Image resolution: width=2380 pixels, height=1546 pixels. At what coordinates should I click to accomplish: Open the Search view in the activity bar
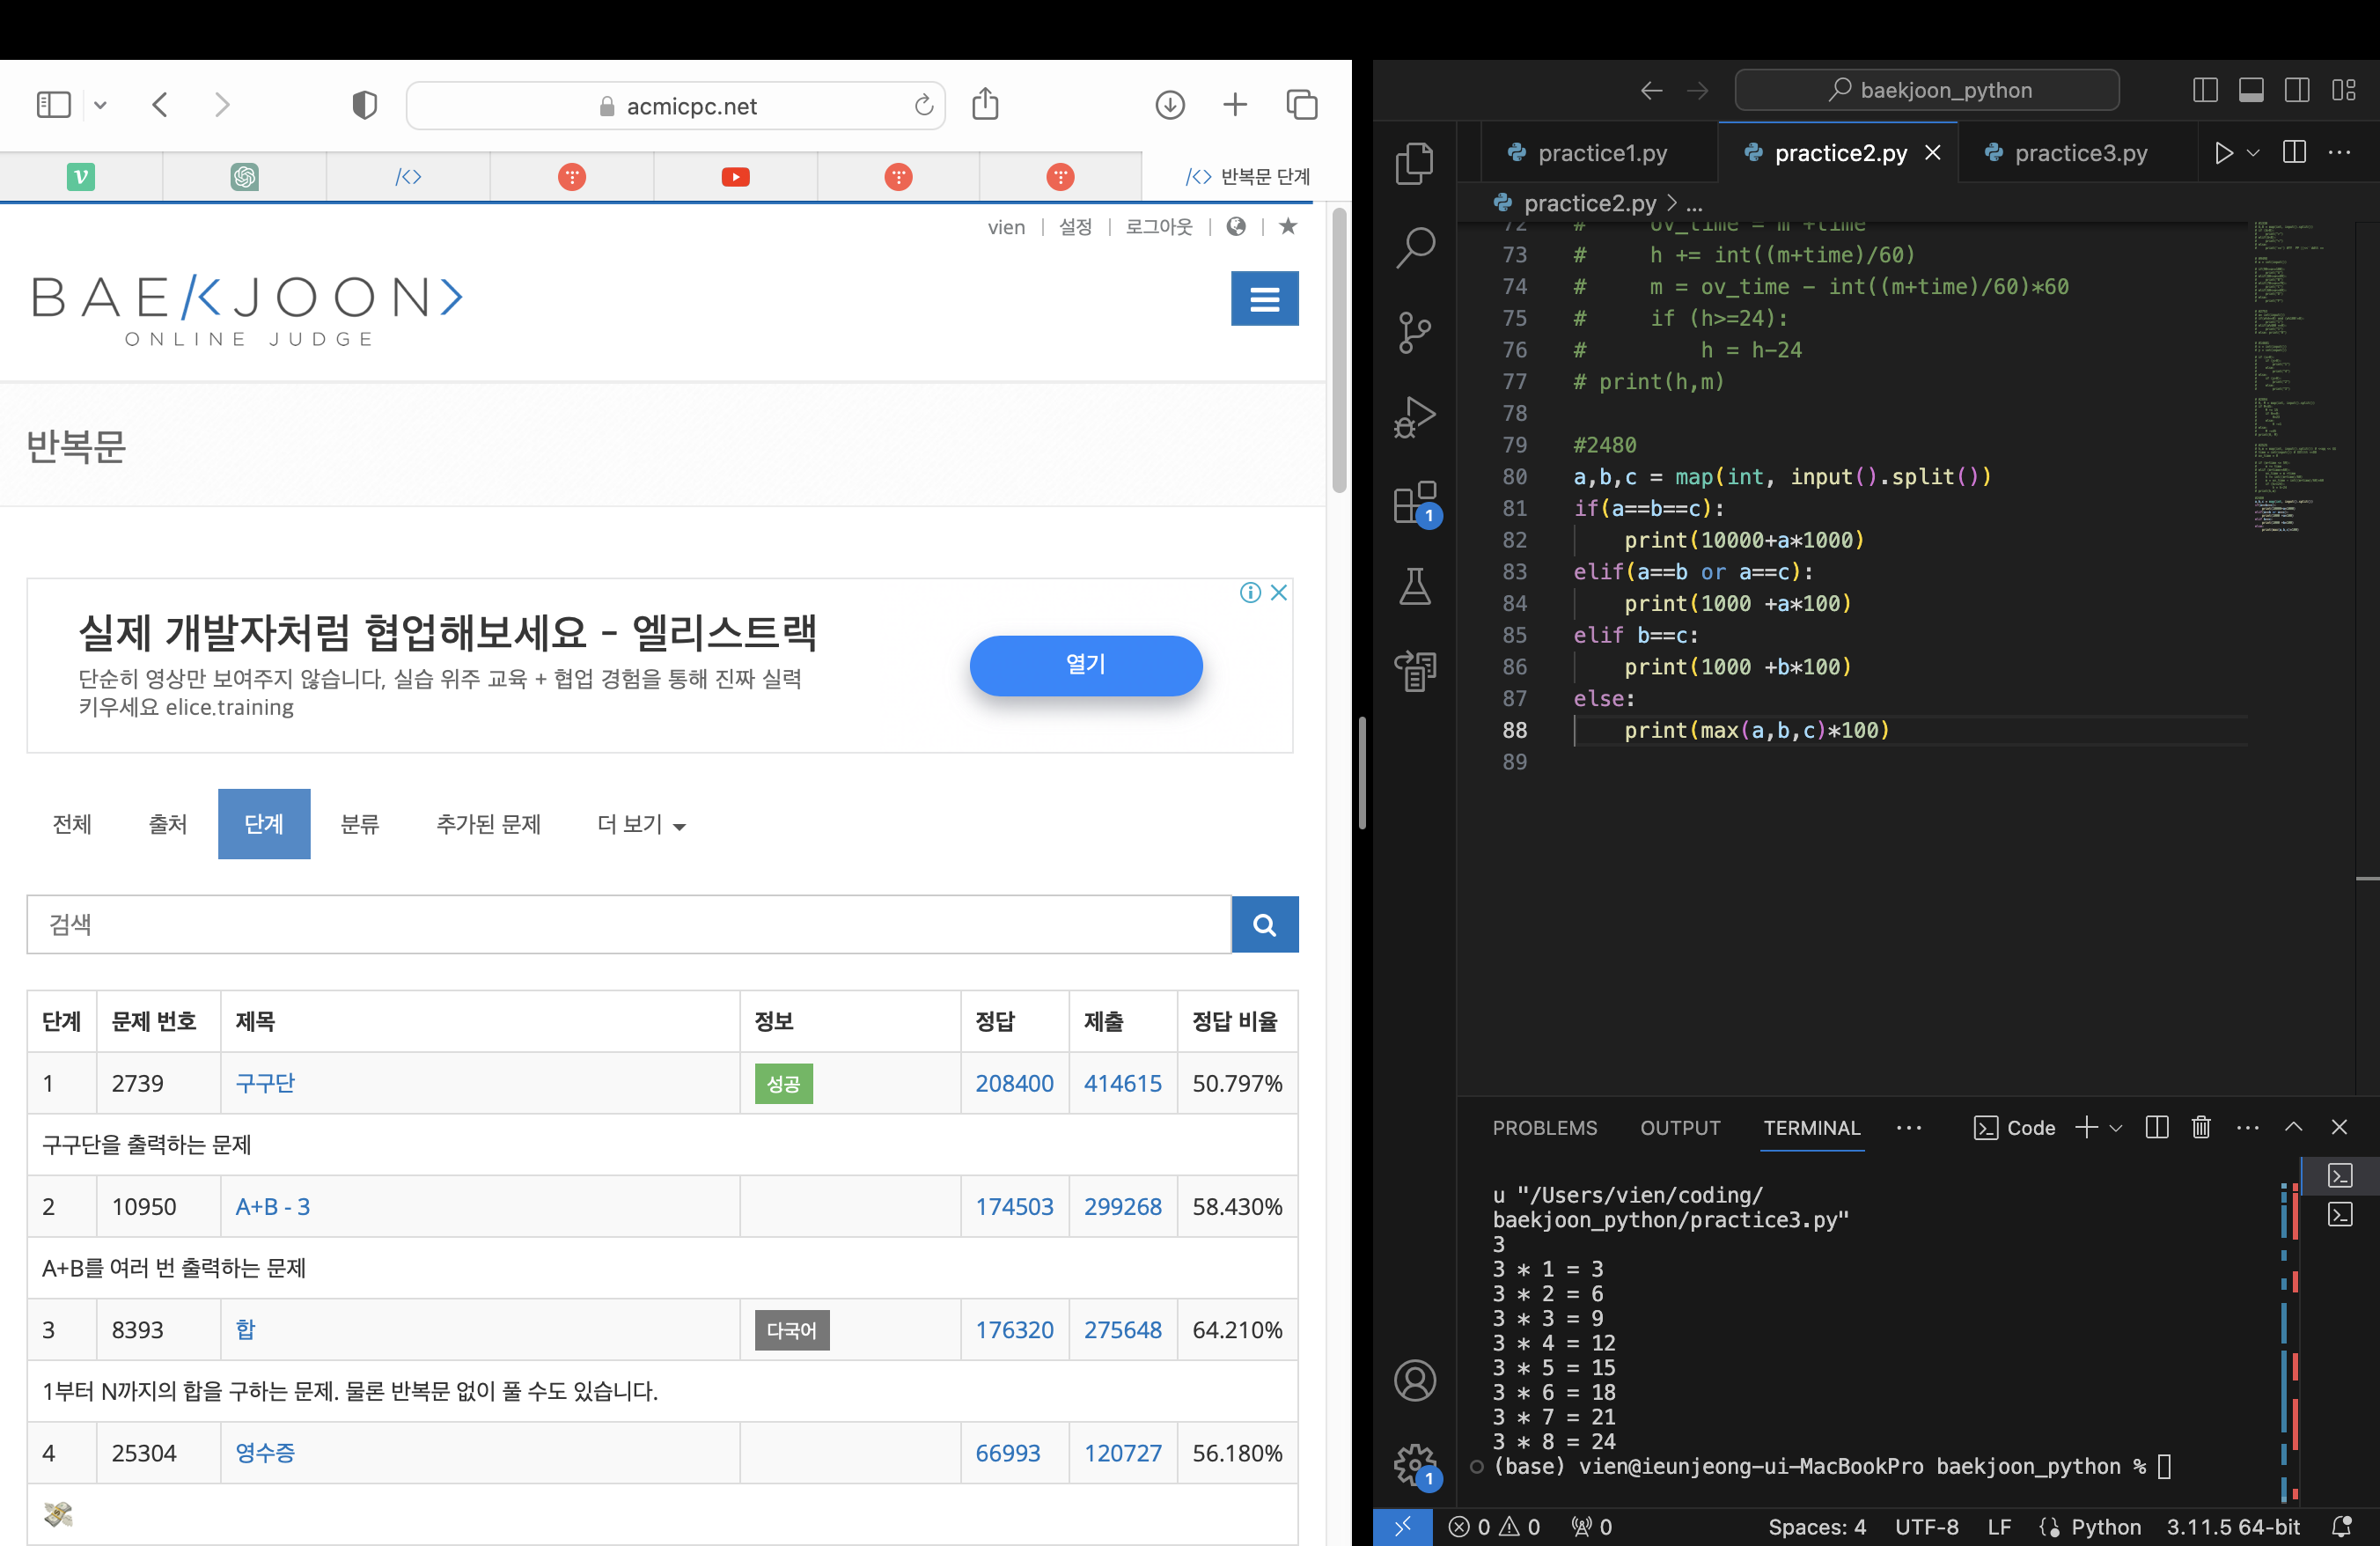coord(1414,247)
